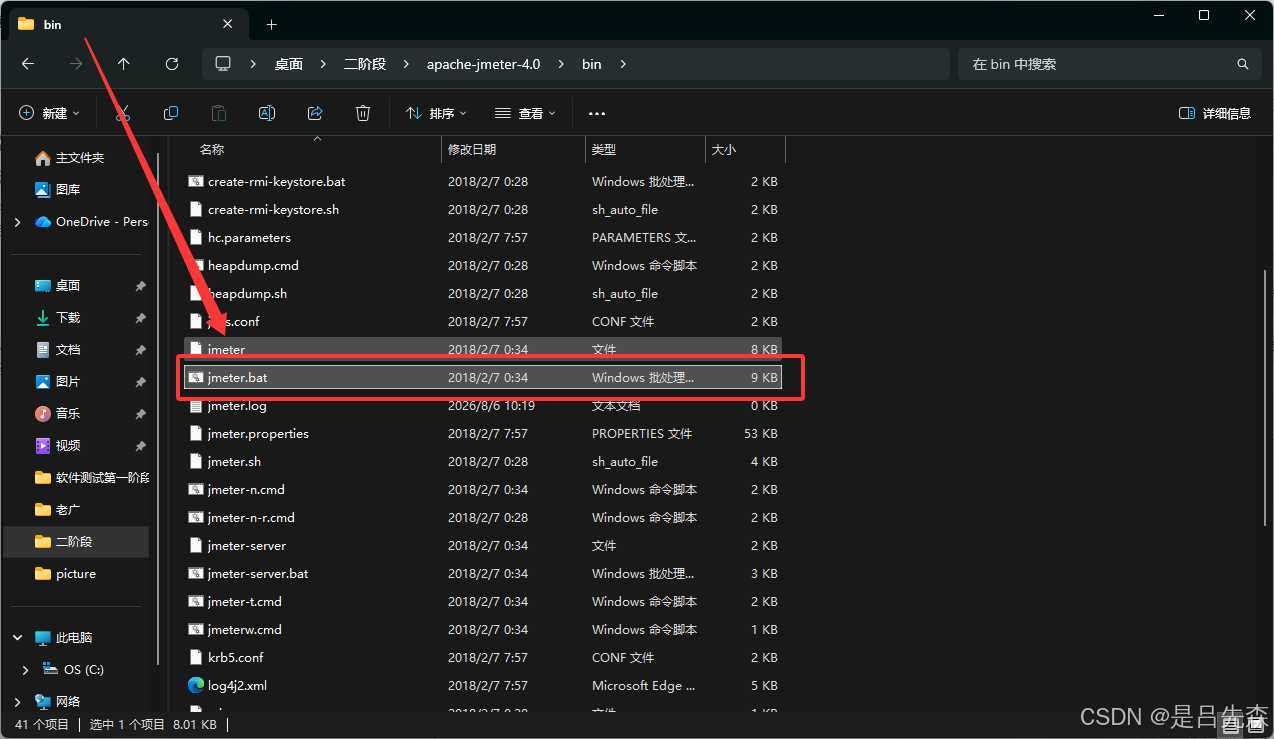The width and height of the screenshot is (1274, 739).
Task: Select jmeter.properties file
Action: [483, 434]
